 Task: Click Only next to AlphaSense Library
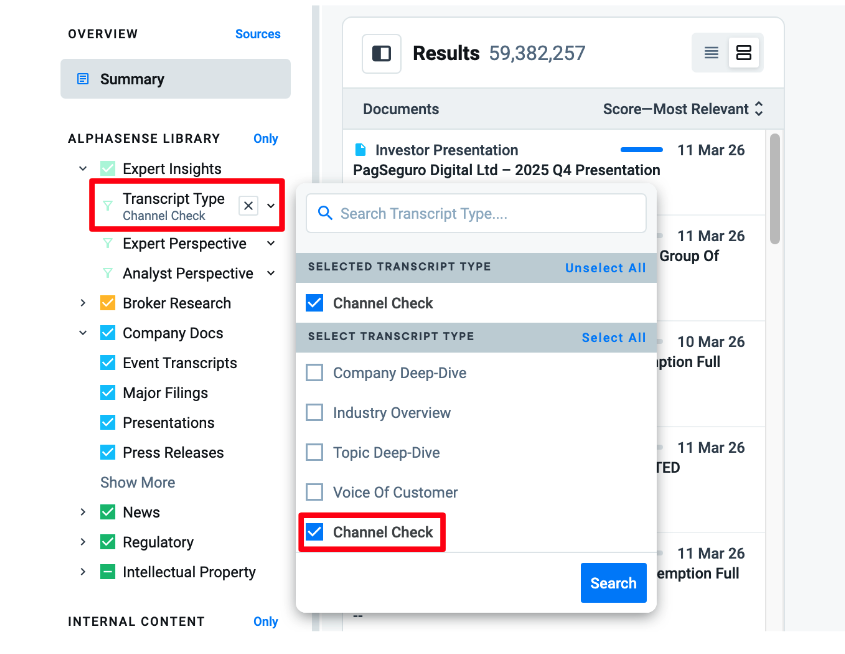tap(266, 138)
